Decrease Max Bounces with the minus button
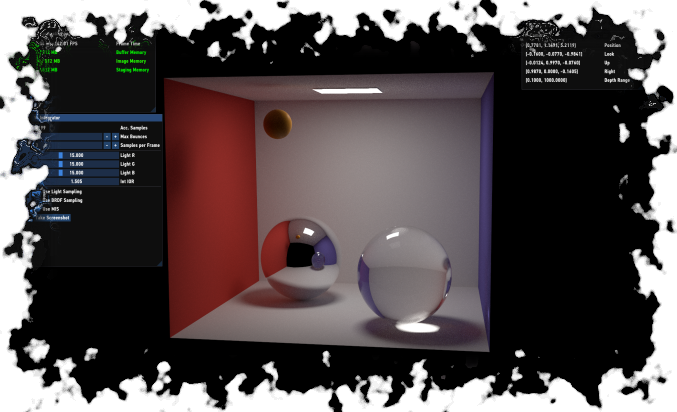Viewport: 677px width, 412px height. (x=107, y=136)
